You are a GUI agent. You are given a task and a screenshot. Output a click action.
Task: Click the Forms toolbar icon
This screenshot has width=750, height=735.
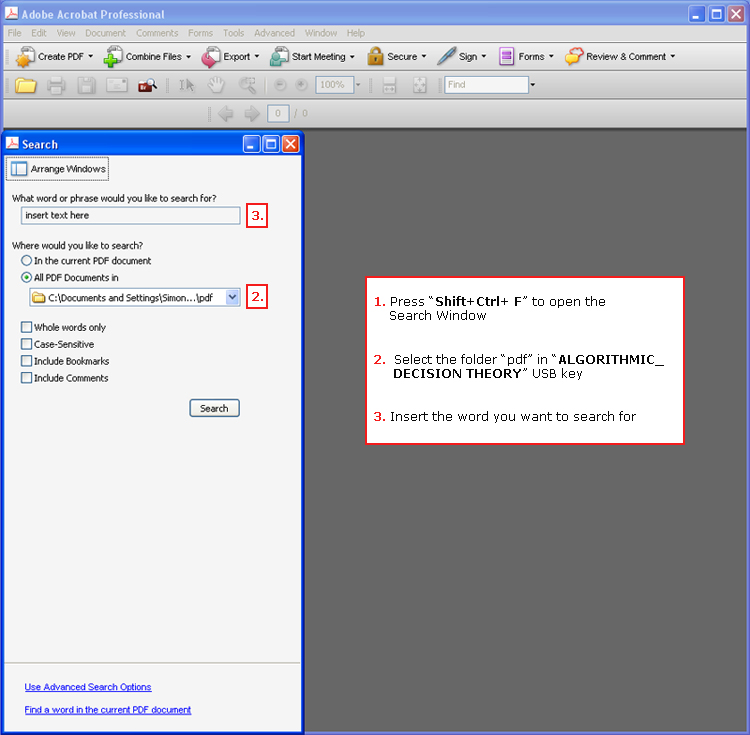(x=506, y=56)
